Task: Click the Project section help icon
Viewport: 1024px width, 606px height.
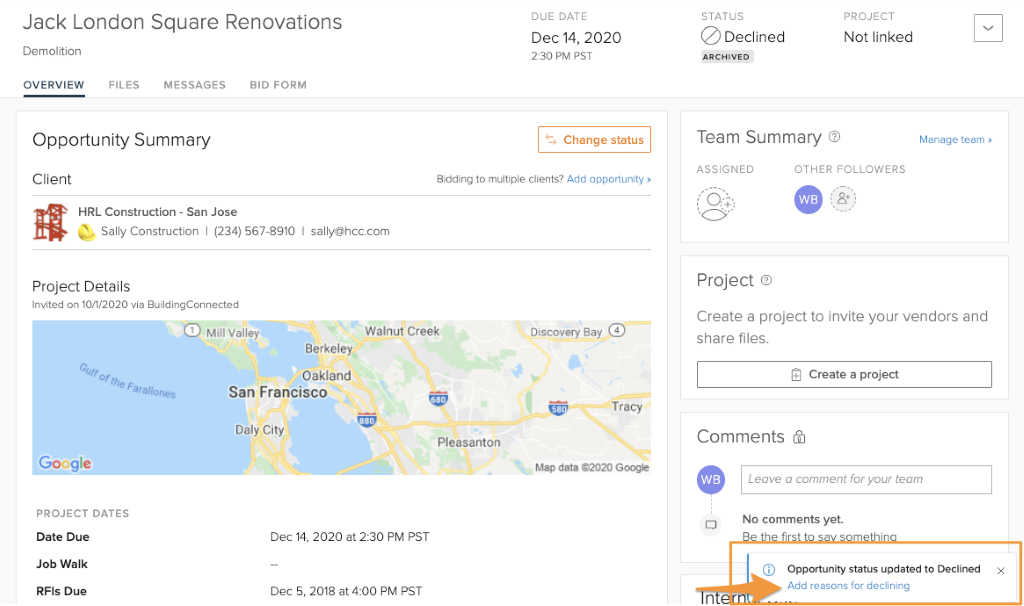Action: tap(767, 280)
